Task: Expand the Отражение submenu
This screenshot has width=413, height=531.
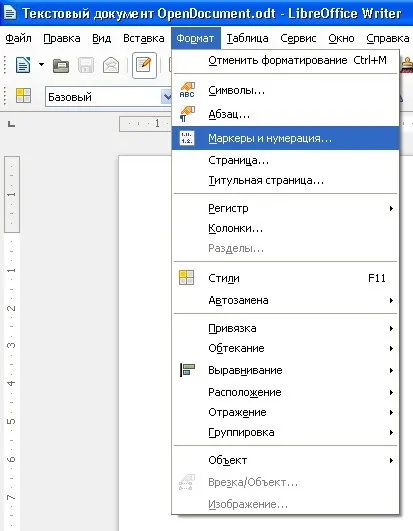Action: tap(286, 412)
